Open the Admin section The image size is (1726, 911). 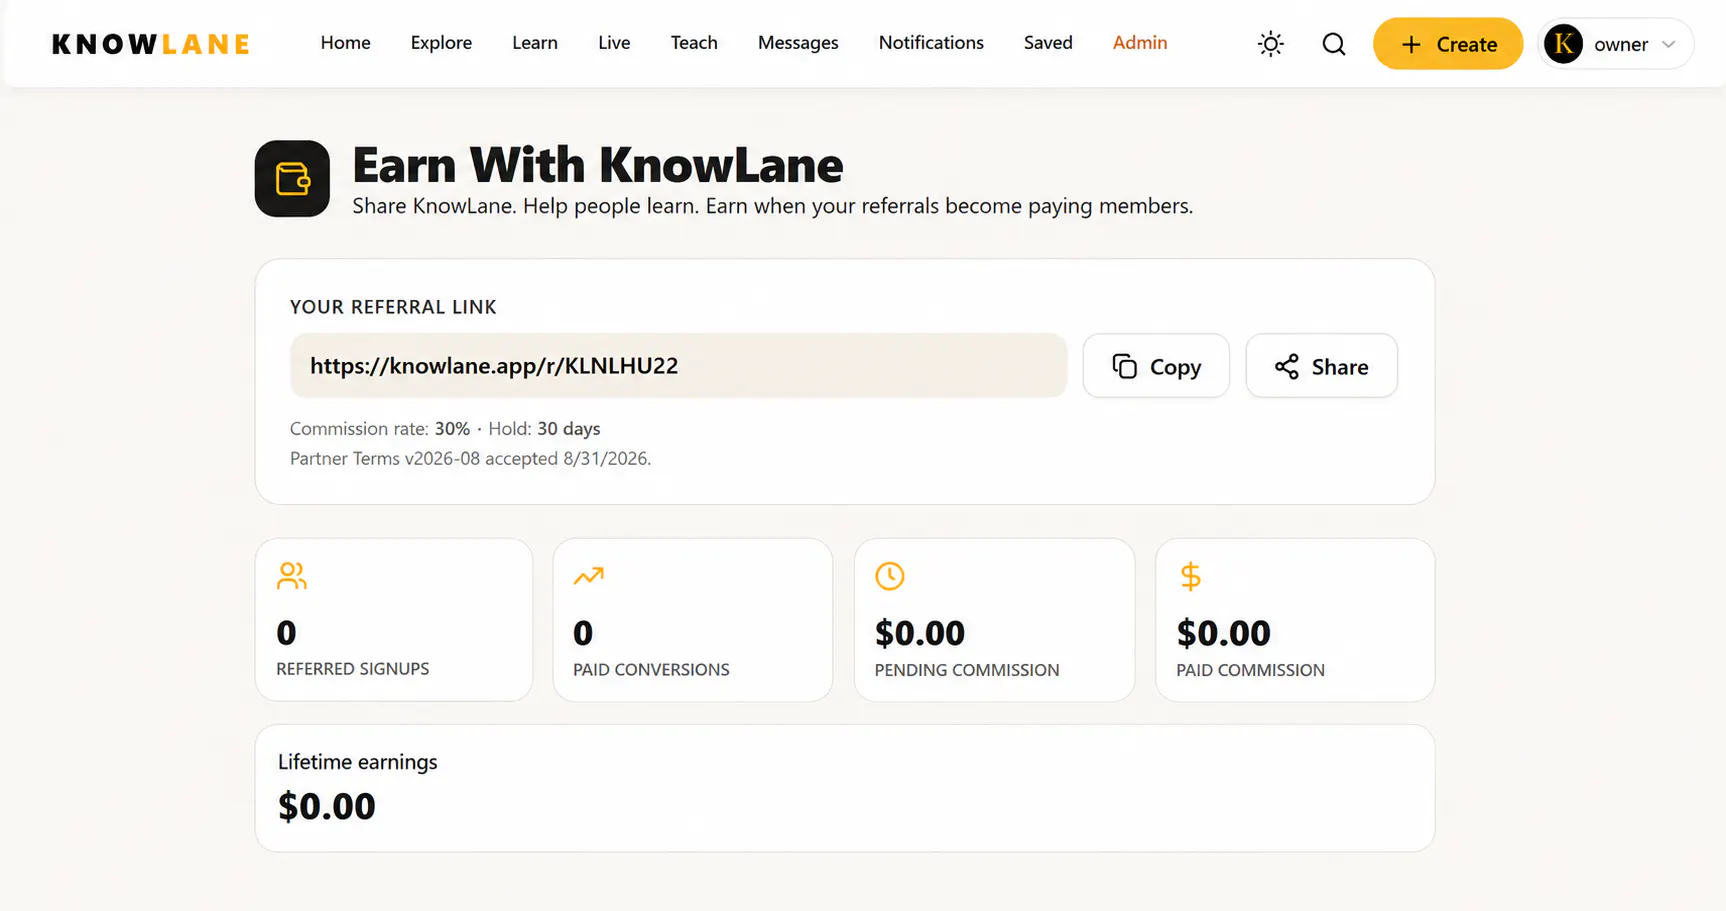[x=1140, y=43]
